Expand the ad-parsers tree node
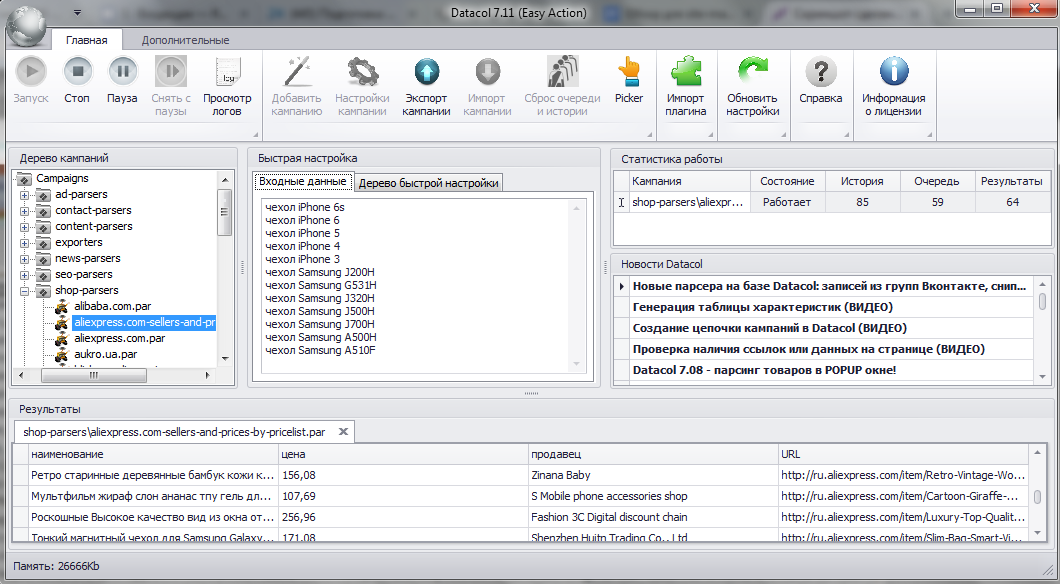 (x=25, y=195)
